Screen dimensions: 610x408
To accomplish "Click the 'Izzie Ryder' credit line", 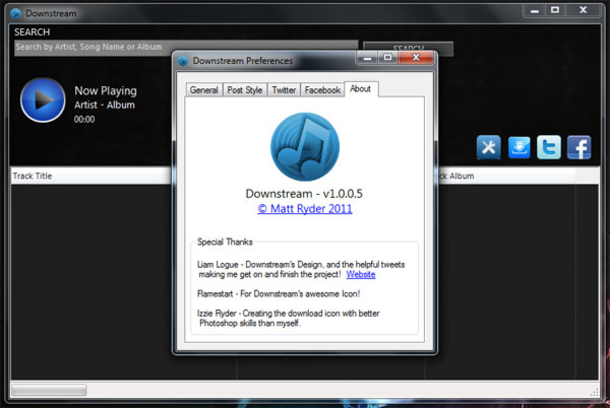I will coord(288,318).
